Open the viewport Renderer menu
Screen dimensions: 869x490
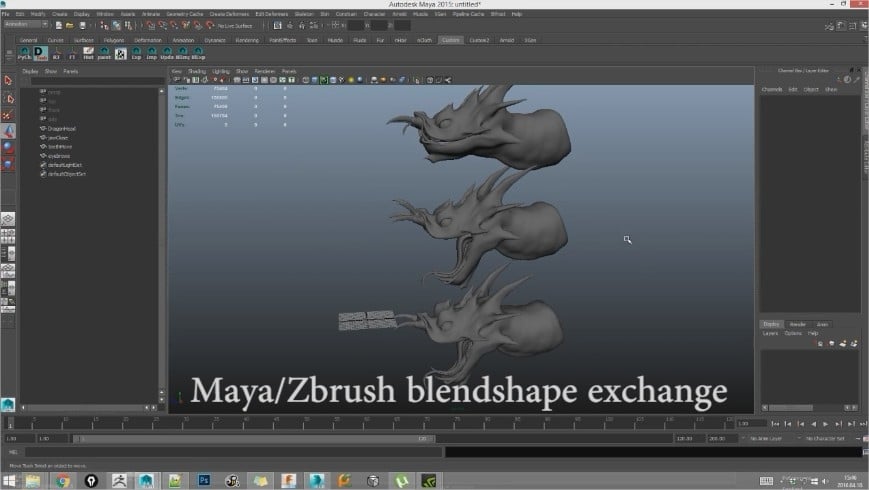point(264,72)
